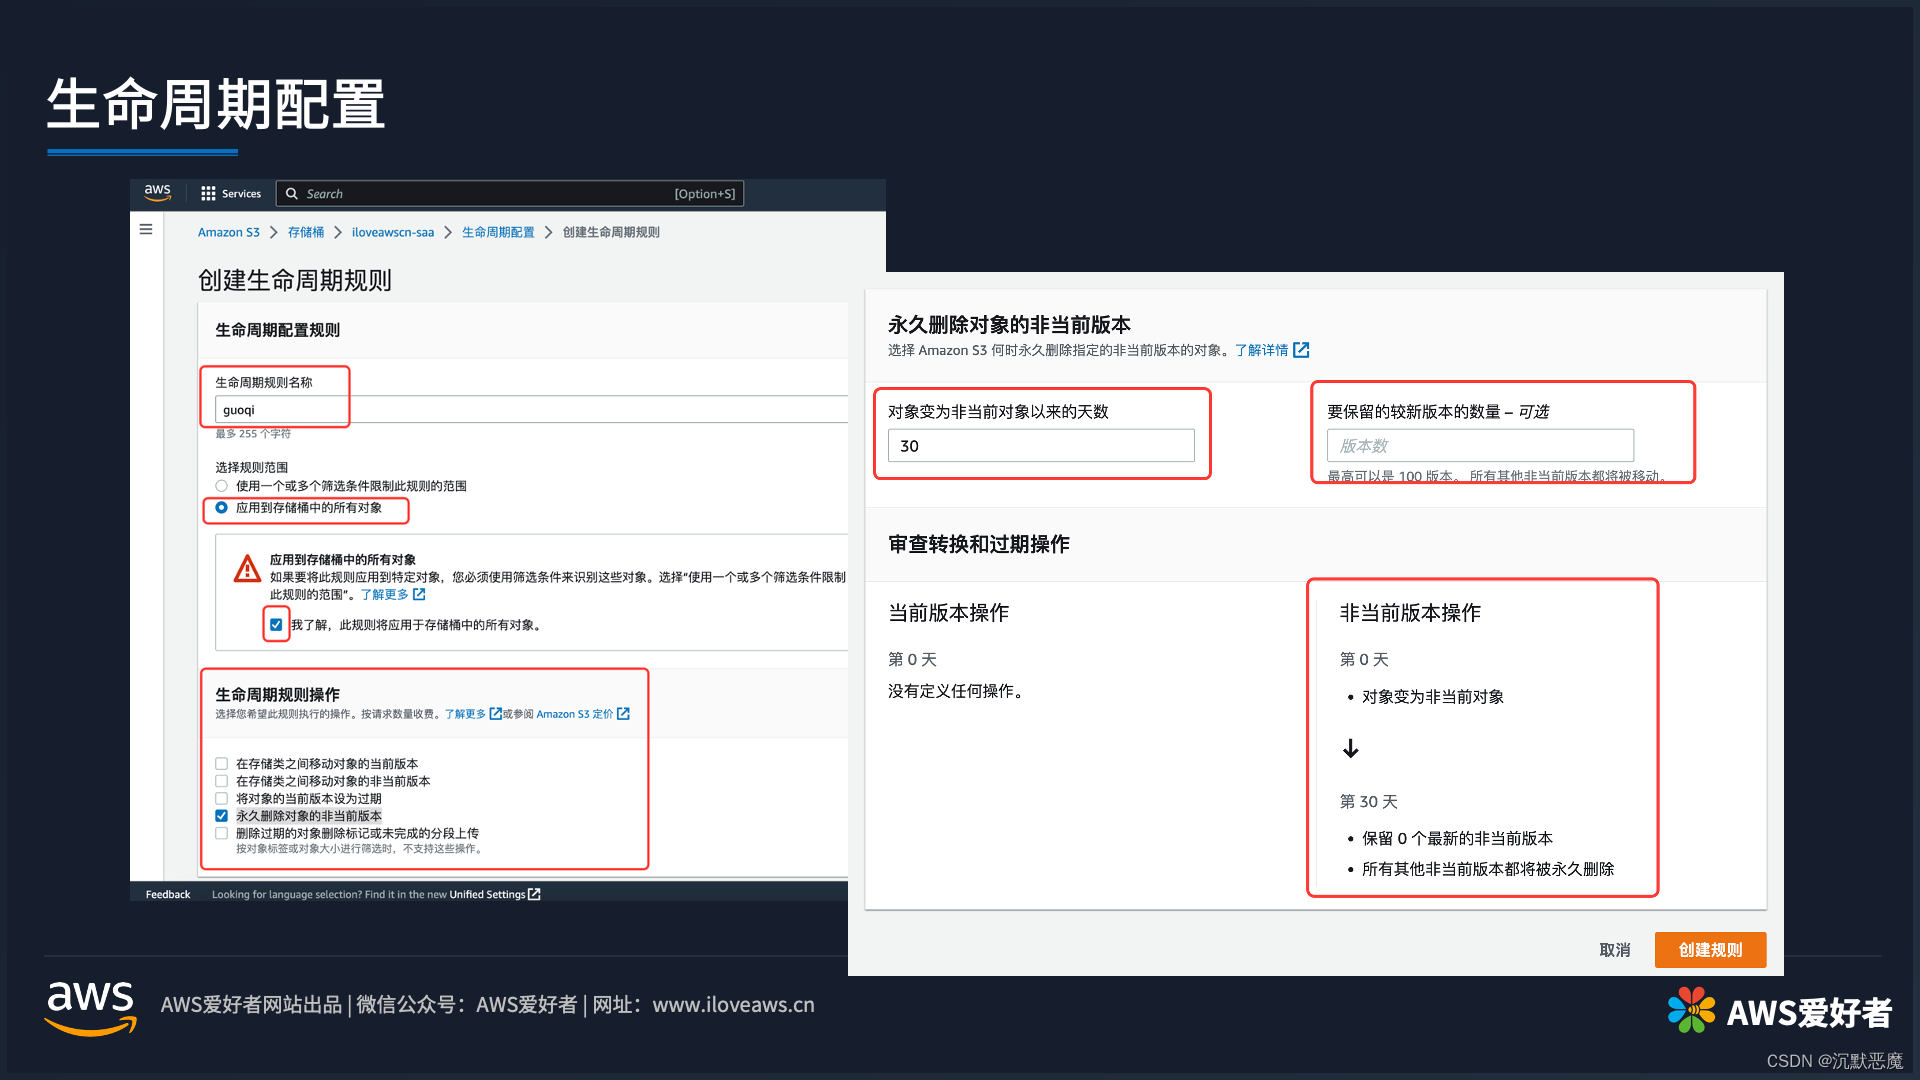Click the Feedback footer link

click(168, 894)
